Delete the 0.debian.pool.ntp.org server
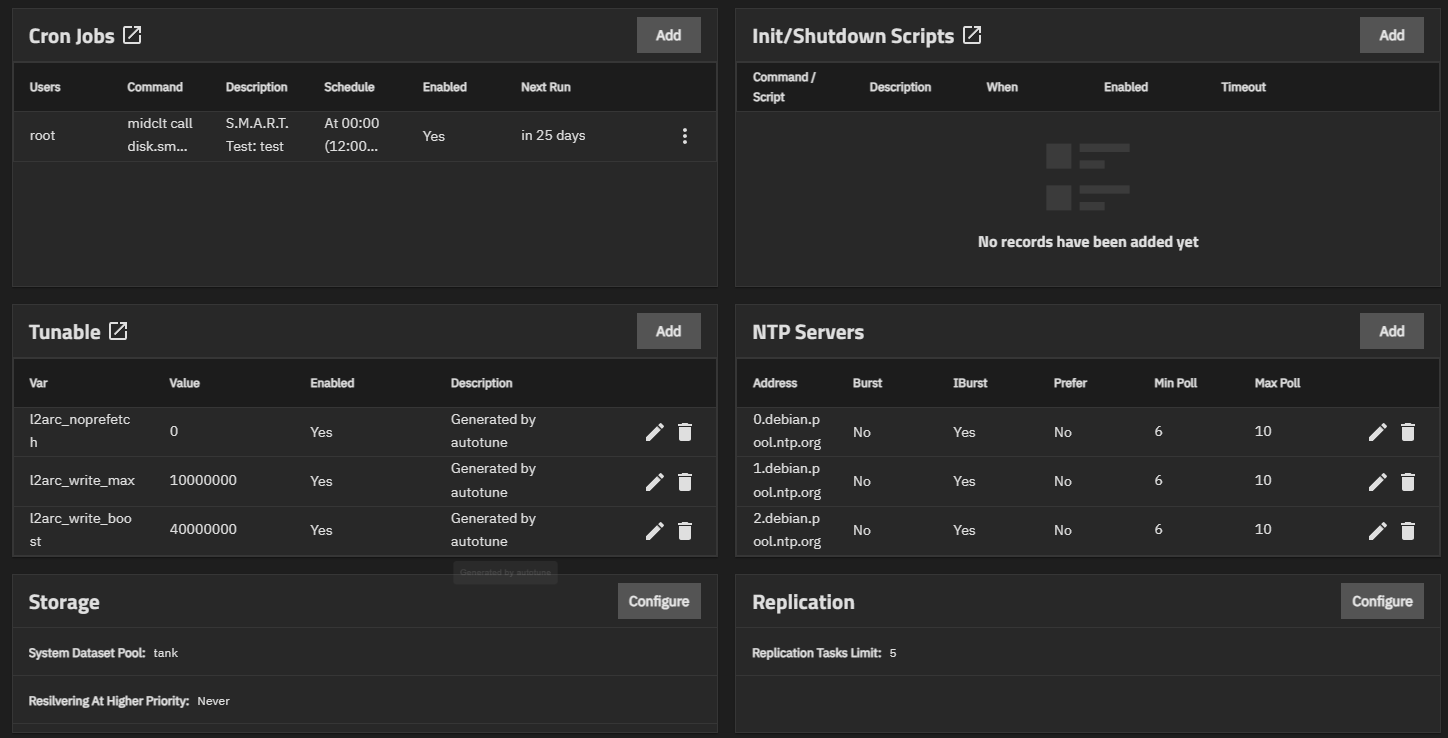Viewport: 1448px width, 738px height. pyautogui.click(x=1408, y=432)
